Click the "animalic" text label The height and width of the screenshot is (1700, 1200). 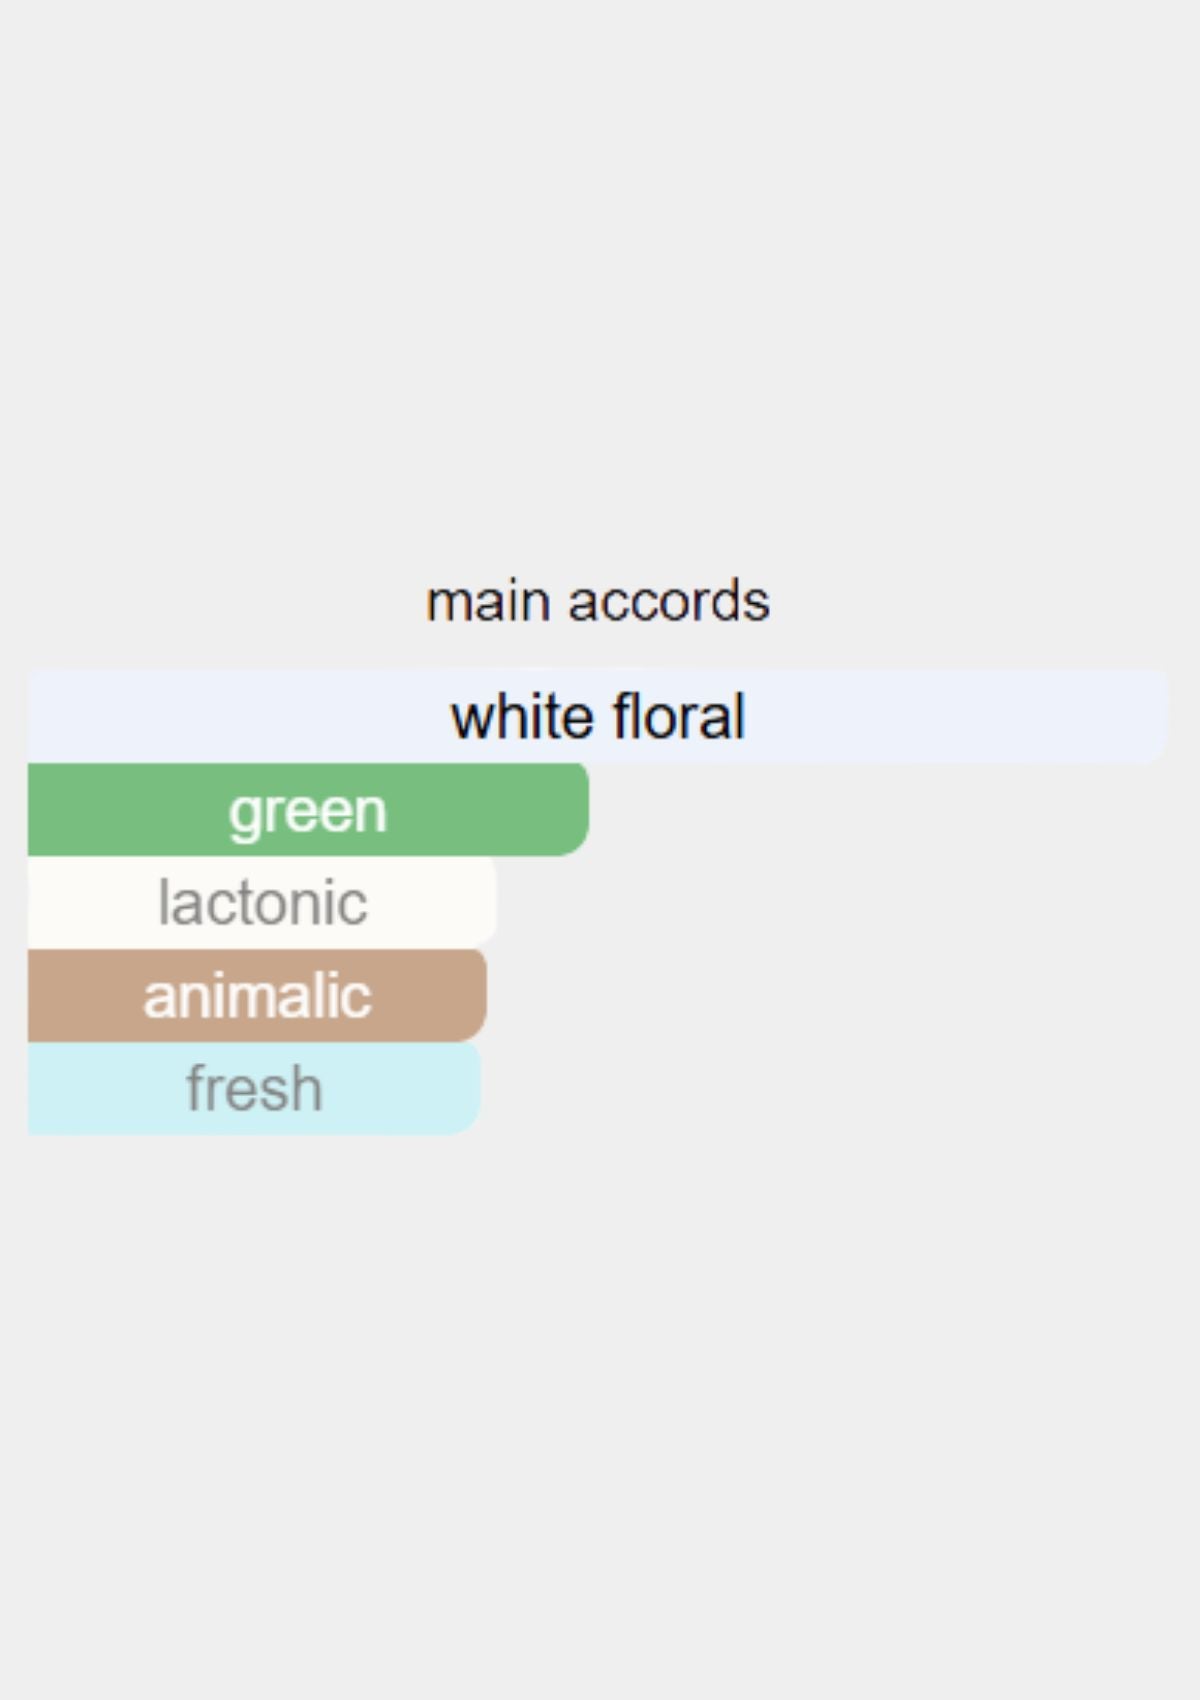257,996
